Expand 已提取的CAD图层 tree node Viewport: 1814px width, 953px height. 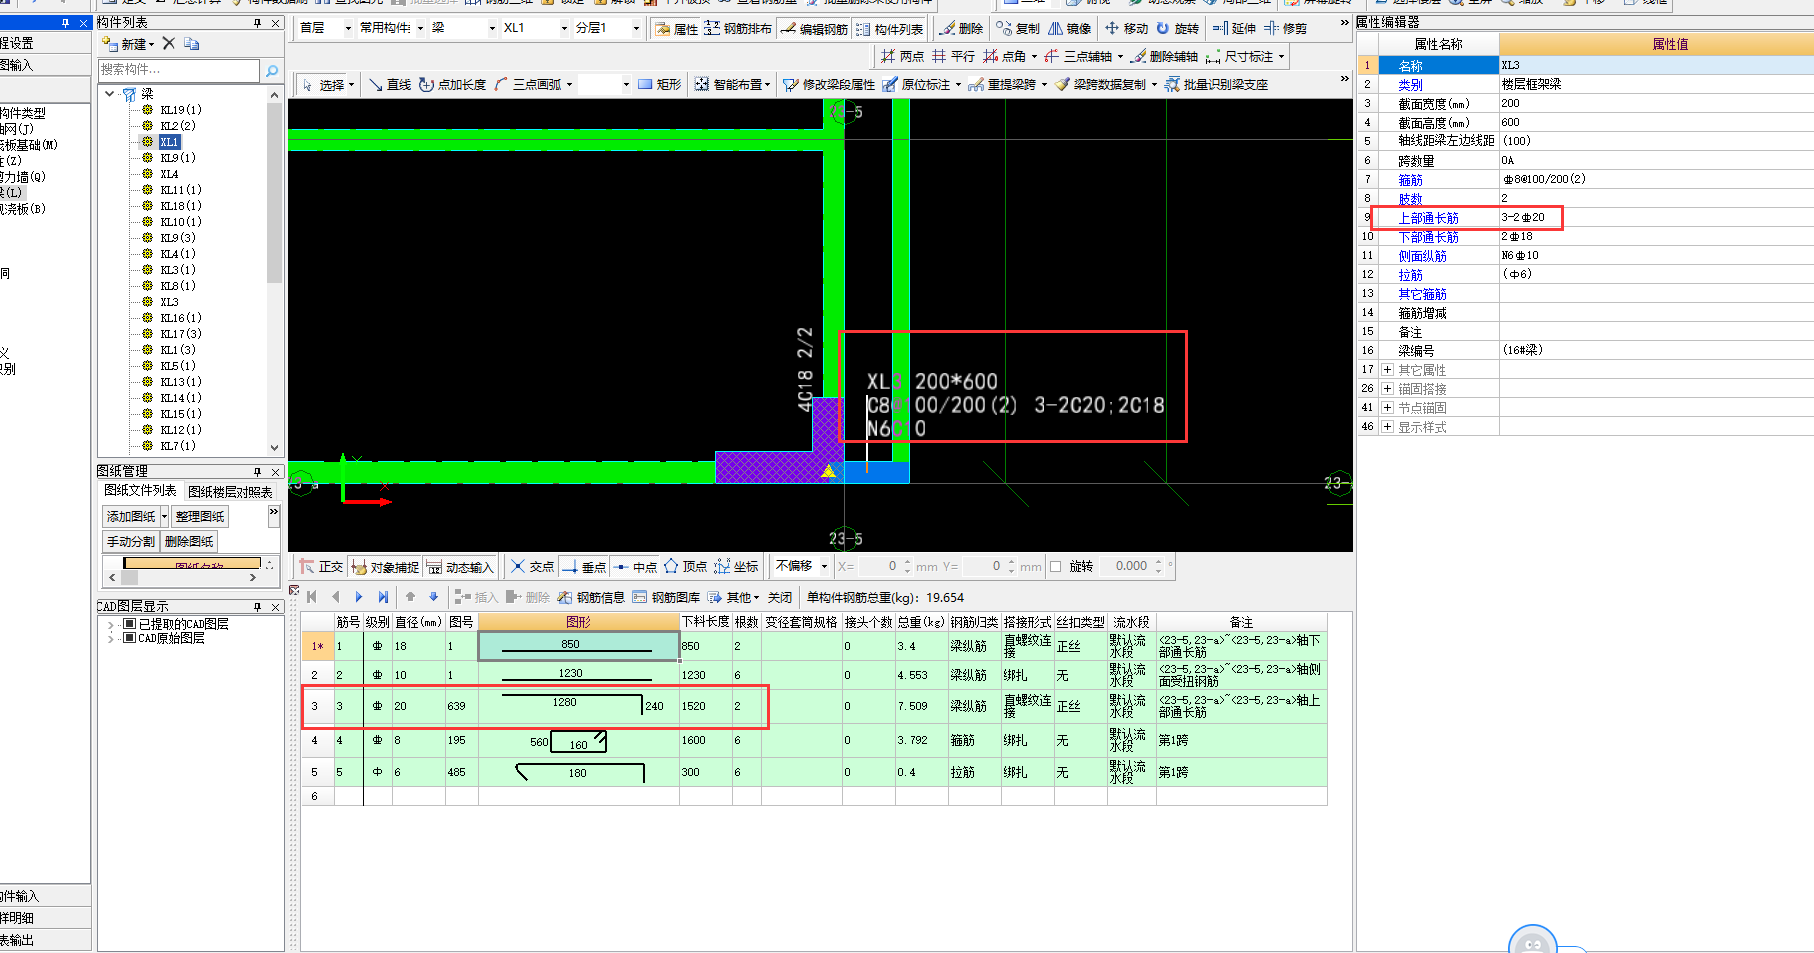[110, 624]
